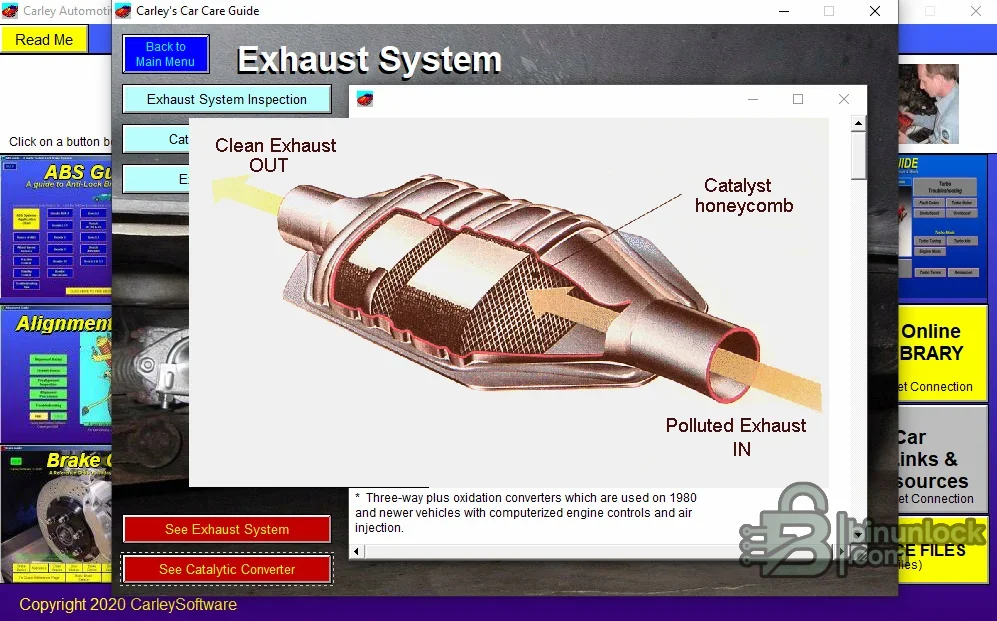Click 'Copyright 2020 CarleySoftware' text
Image resolution: width=997 pixels, height=621 pixels.
128,604
